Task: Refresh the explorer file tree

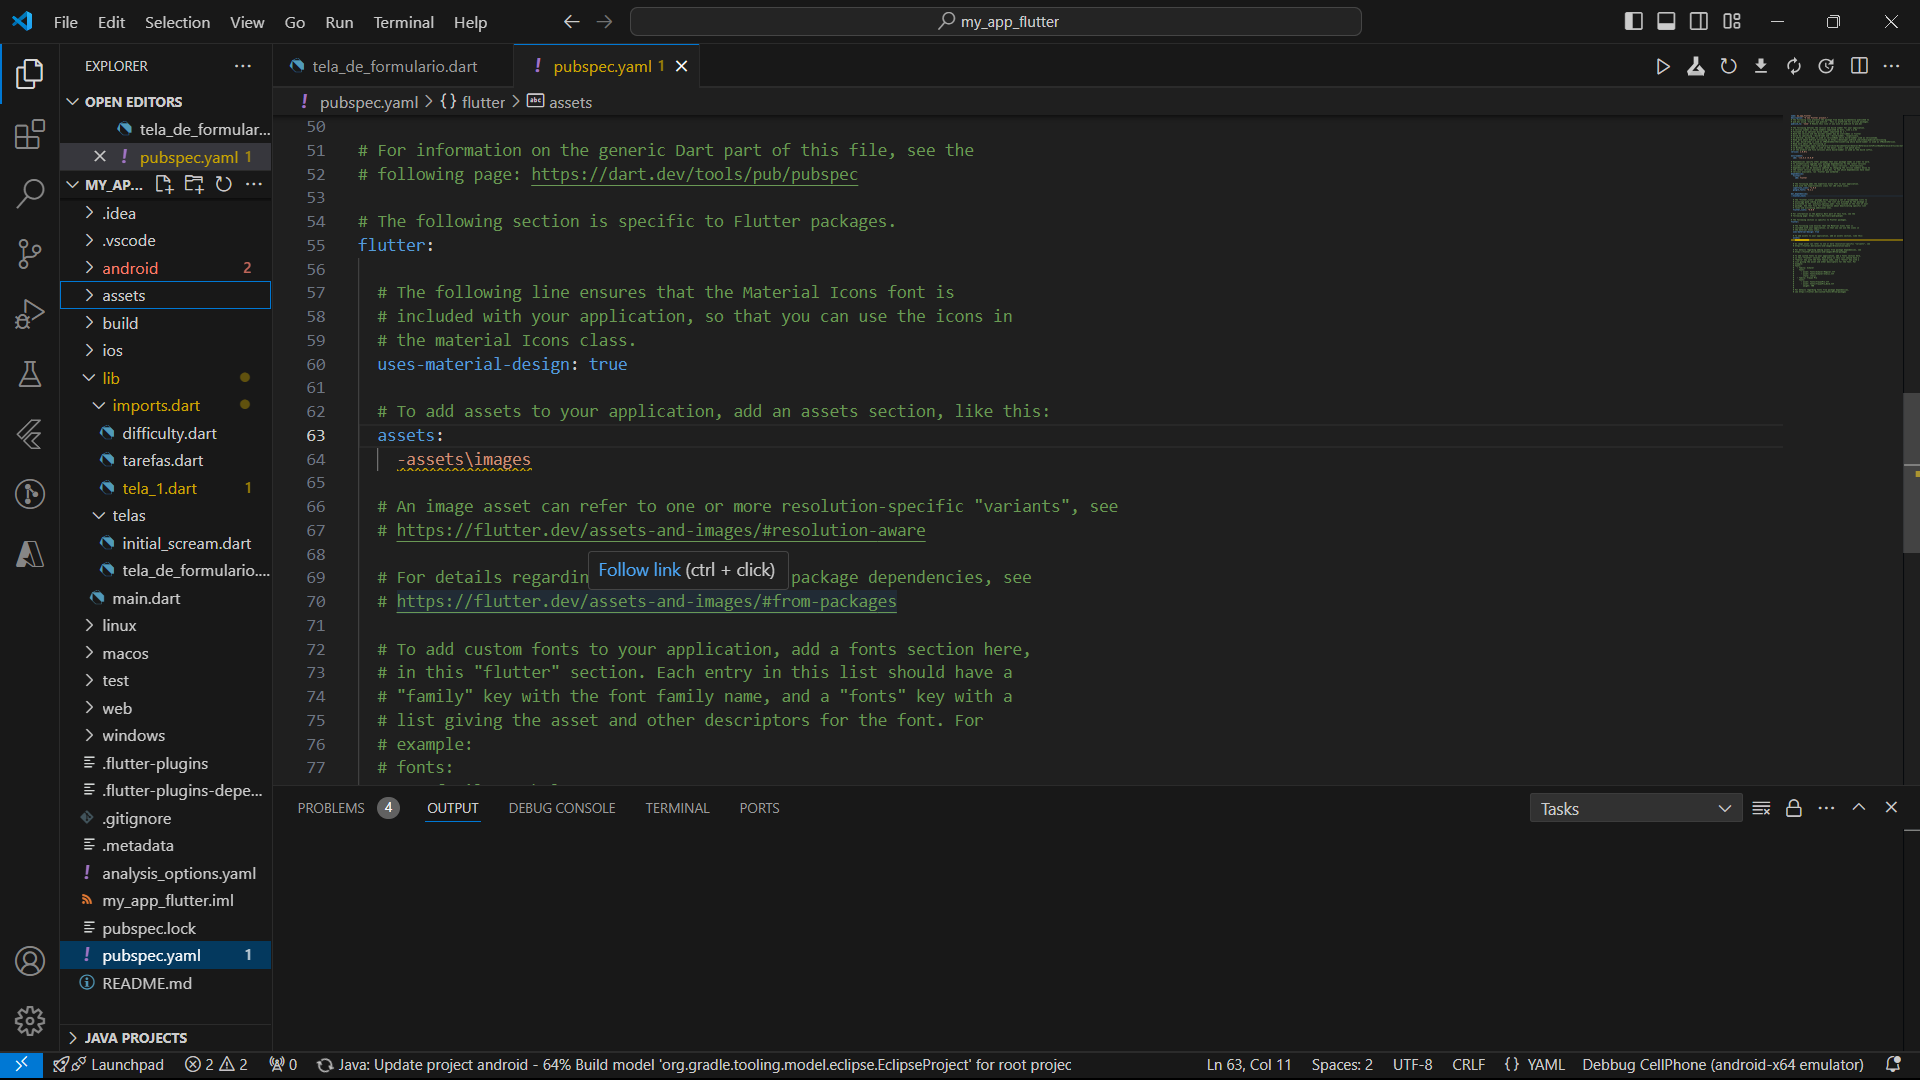Action: point(224,184)
